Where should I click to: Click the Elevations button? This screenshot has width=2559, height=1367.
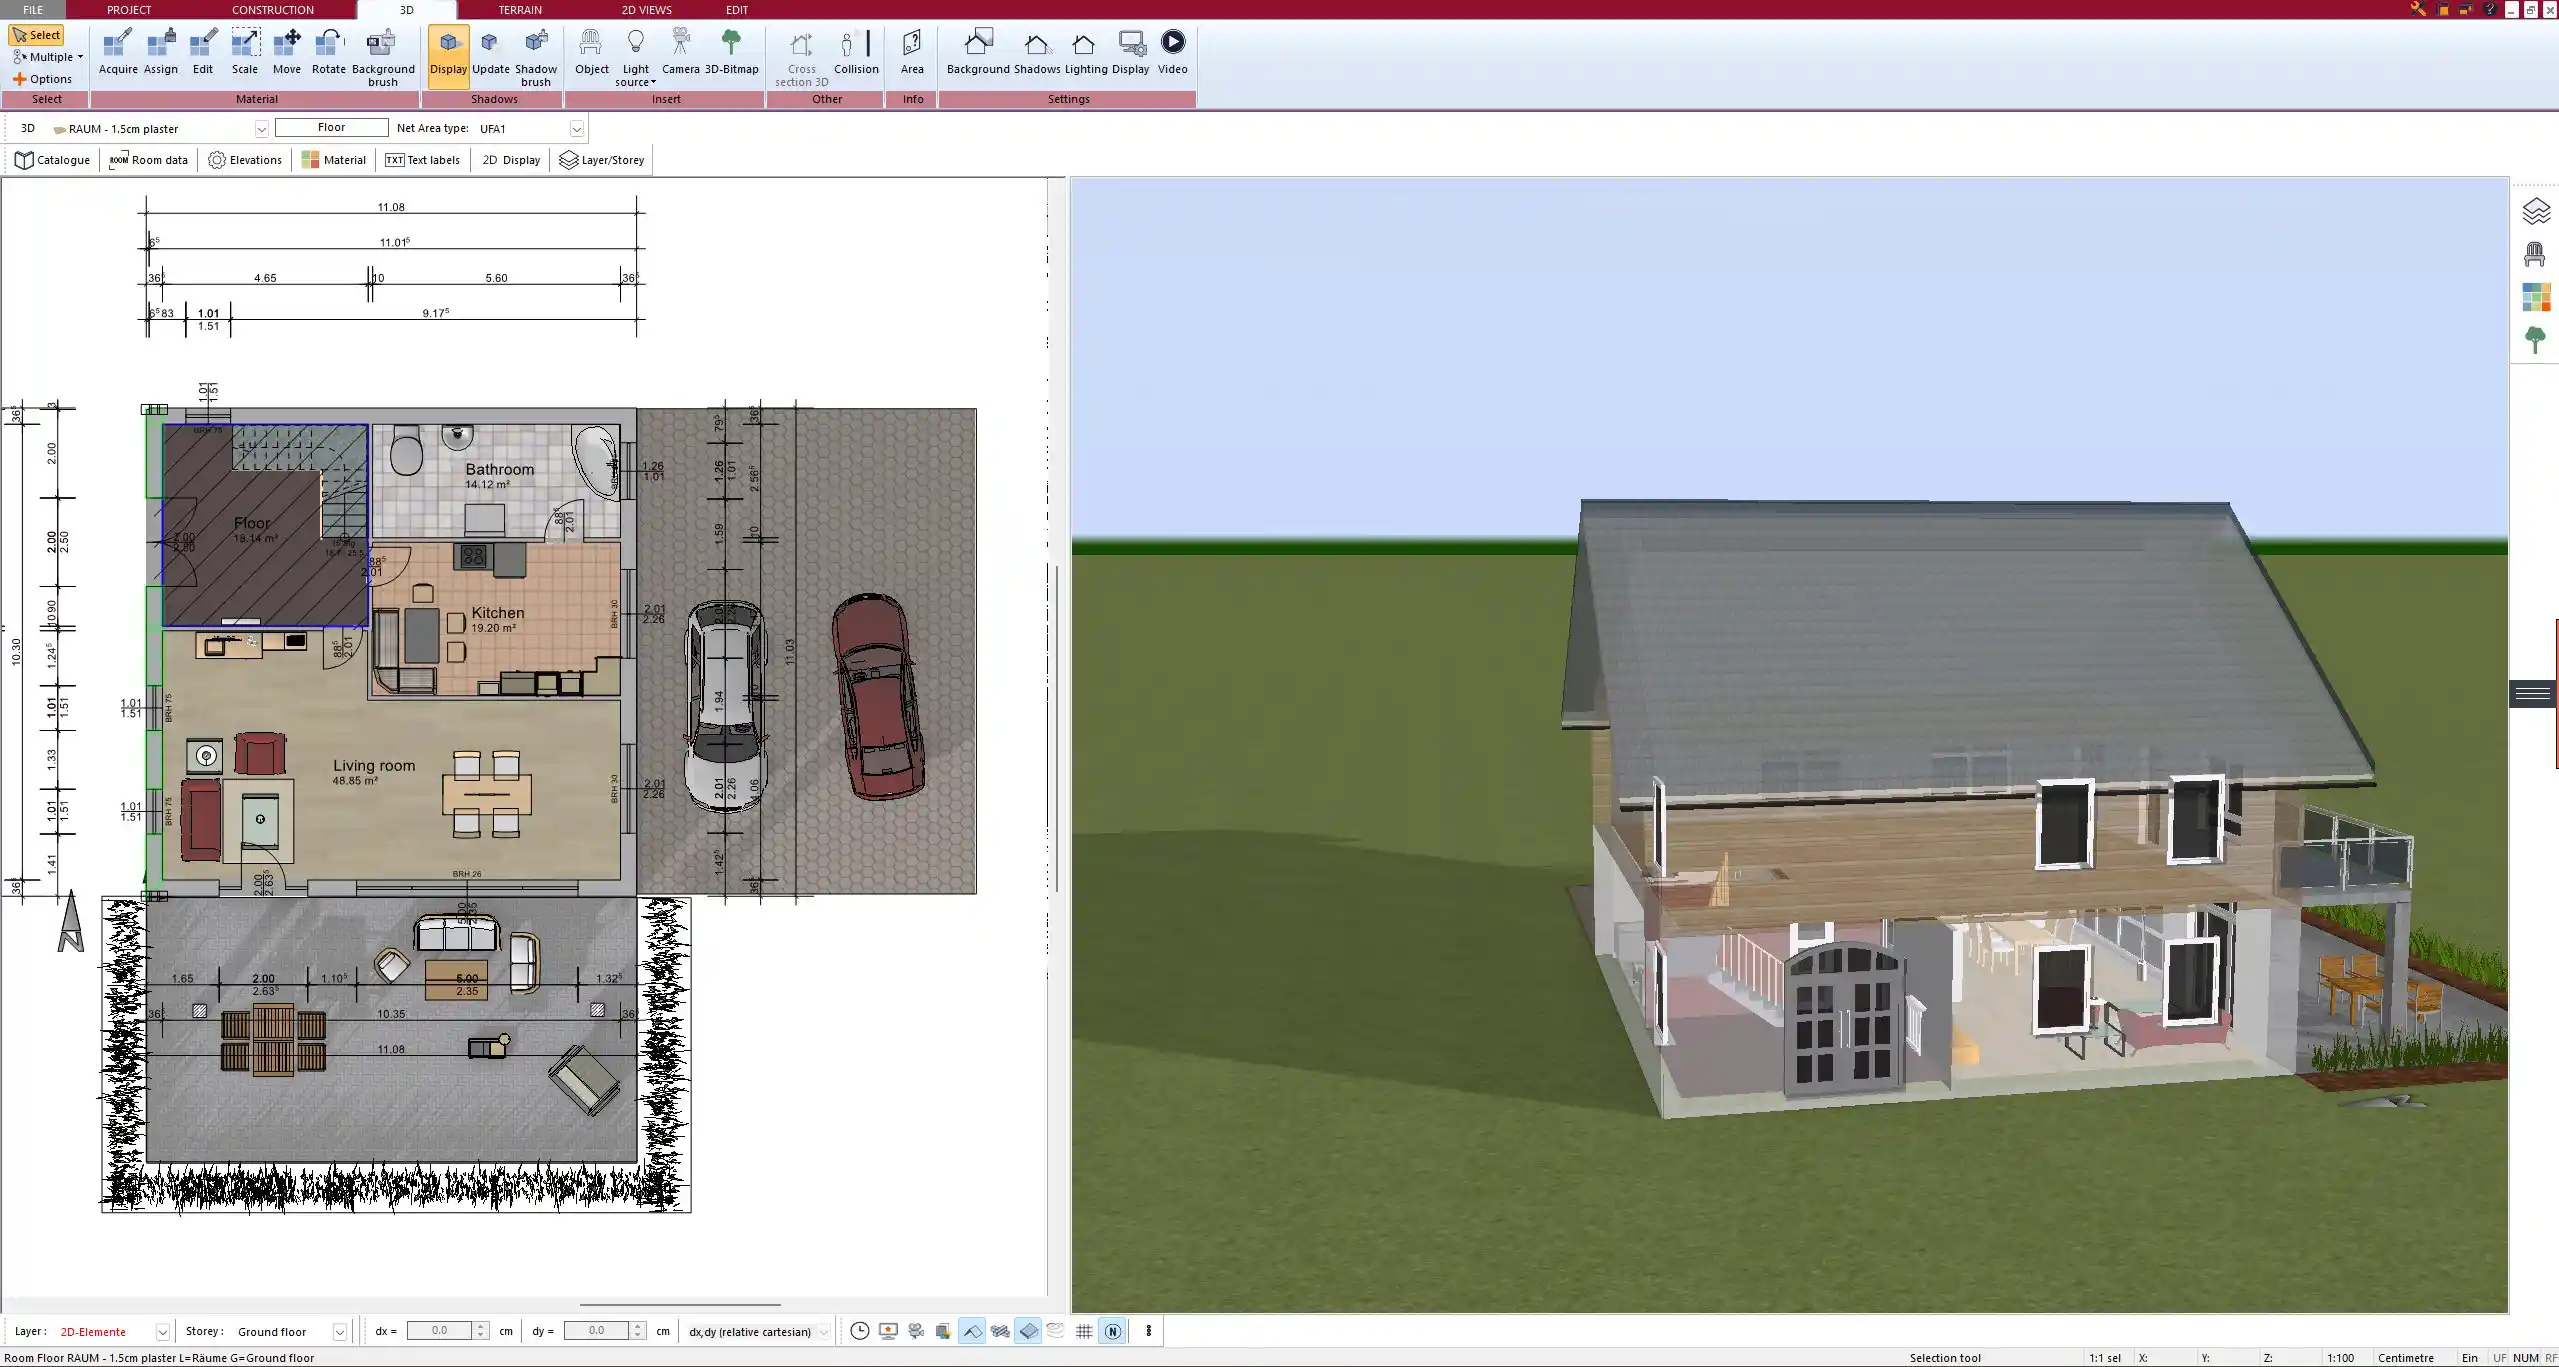(x=245, y=160)
